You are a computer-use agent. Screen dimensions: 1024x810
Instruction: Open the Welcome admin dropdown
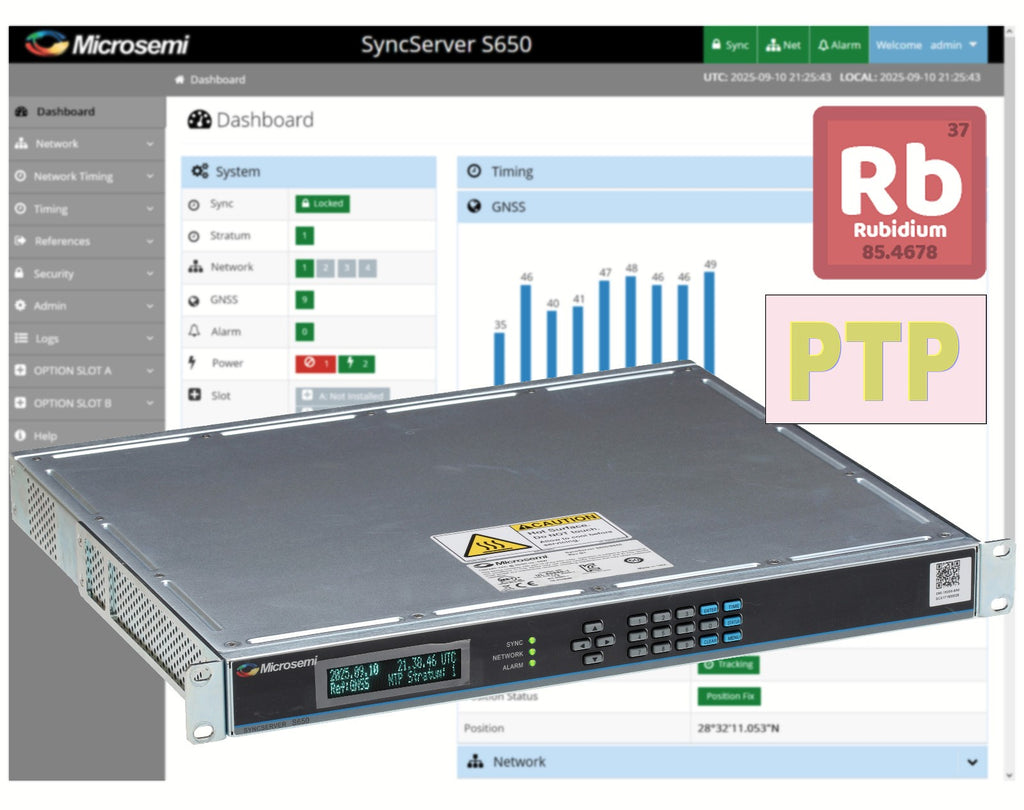click(x=927, y=44)
